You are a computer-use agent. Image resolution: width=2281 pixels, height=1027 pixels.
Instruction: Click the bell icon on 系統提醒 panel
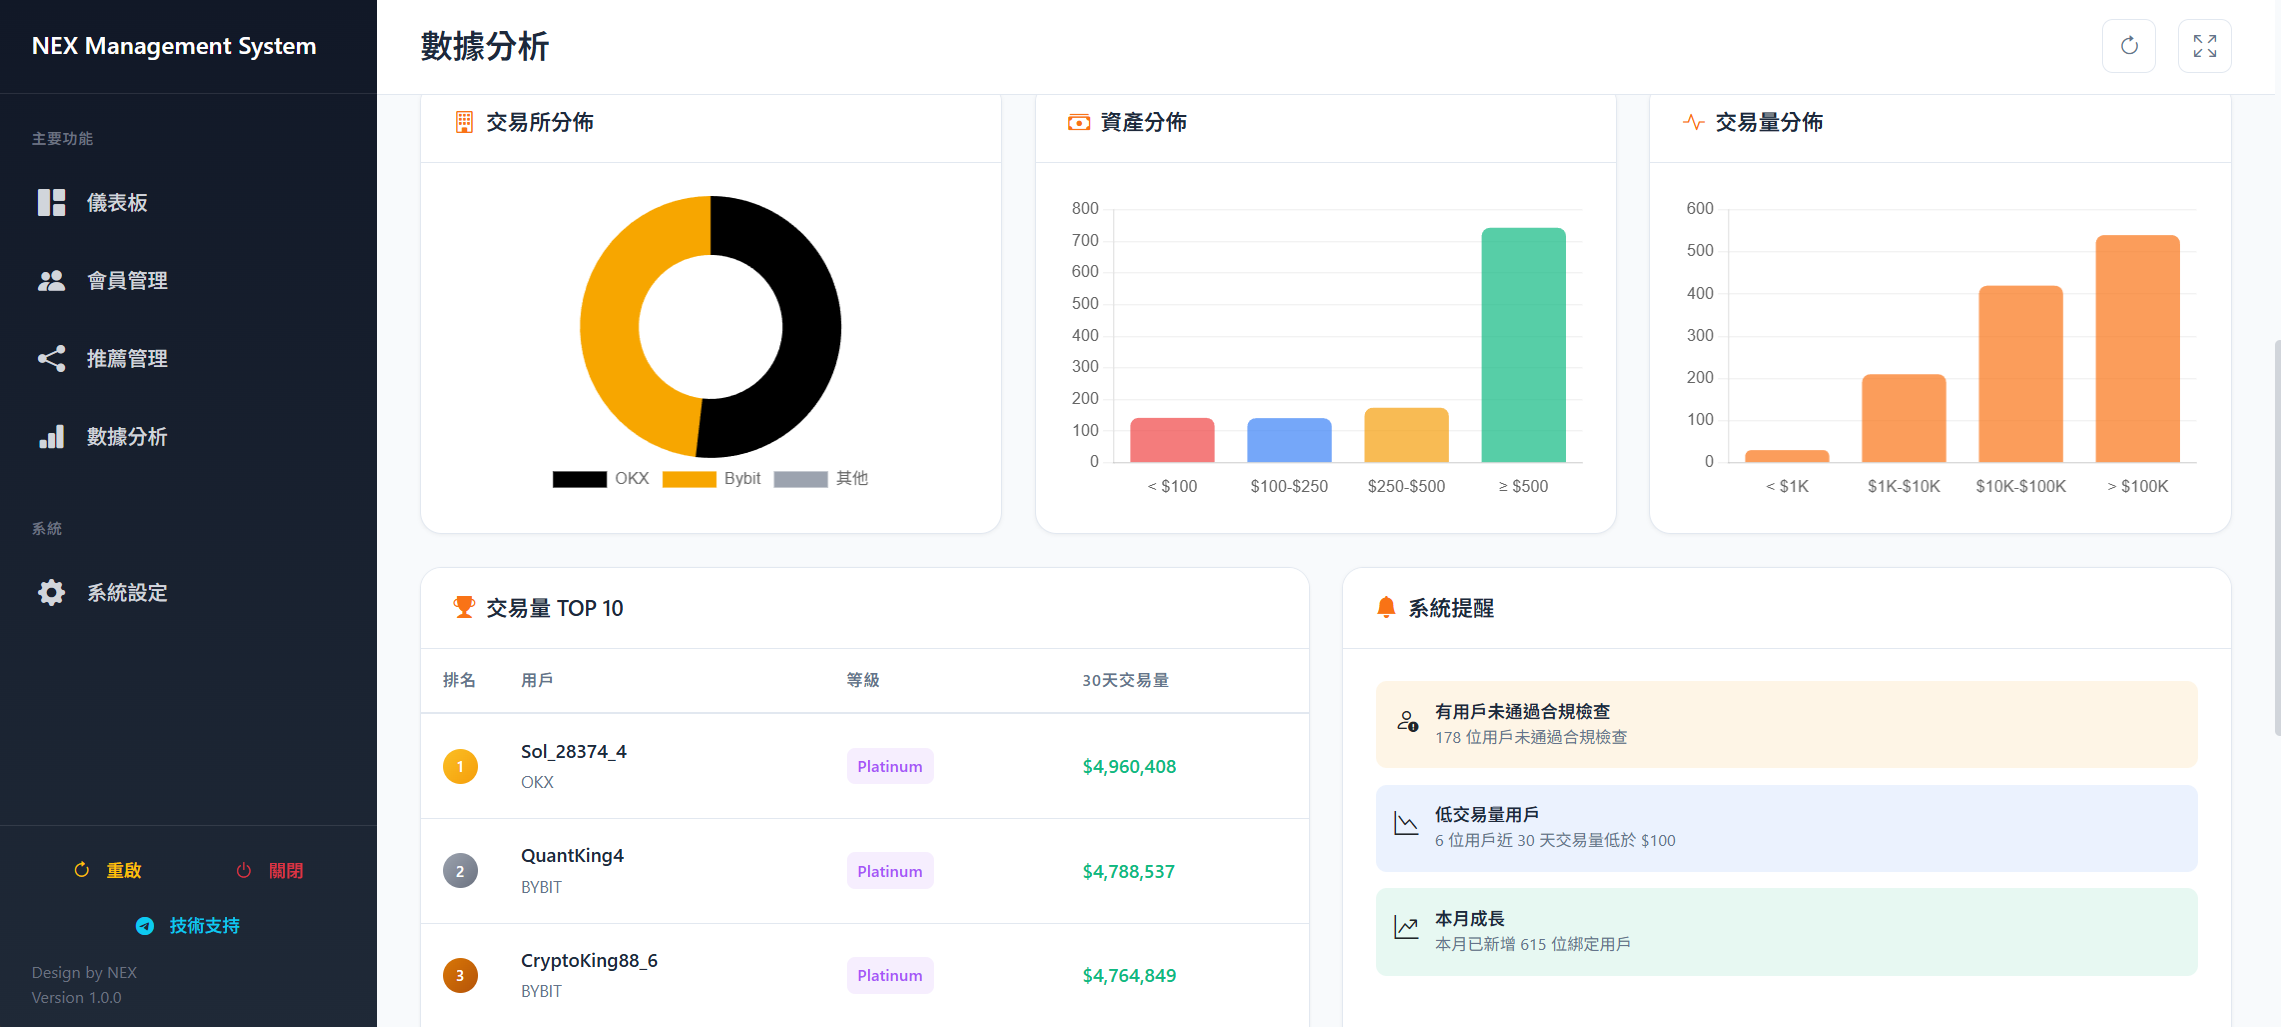click(x=1386, y=607)
